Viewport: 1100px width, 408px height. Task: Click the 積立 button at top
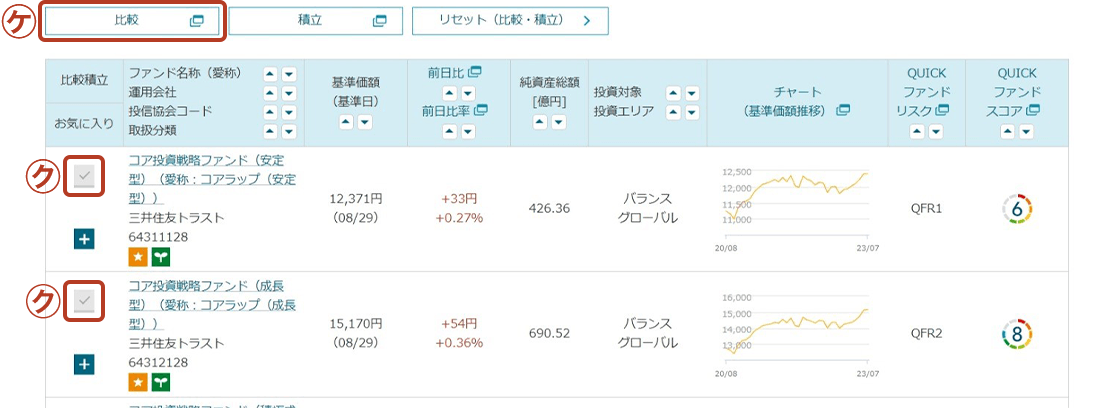click(316, 21)
